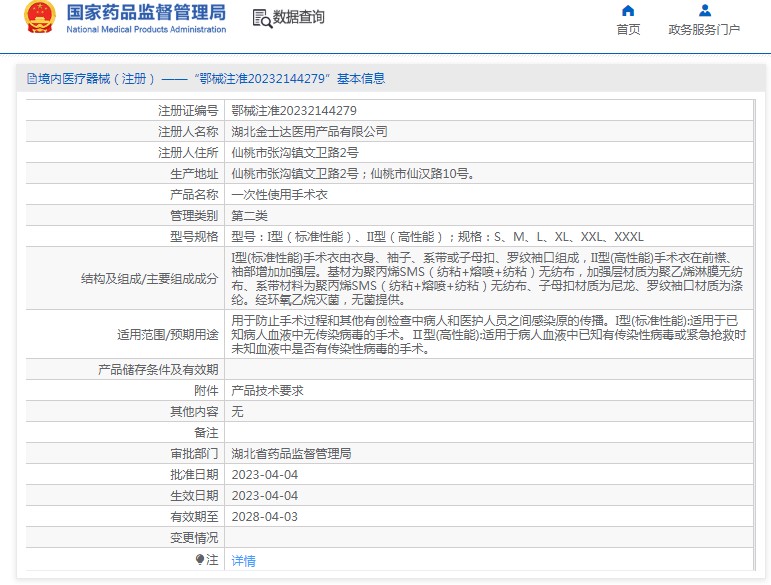The height and width of the screenshot is (585, 771).
Task: Select product name 一次性使用手术衣
Action: click(279, 195)
